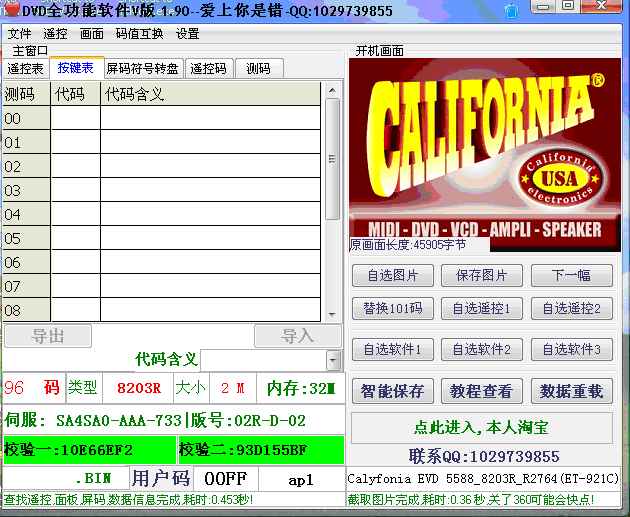The image size is (630, 517).
Task: Click the 96 码 indicator
Action: [34, 388]
